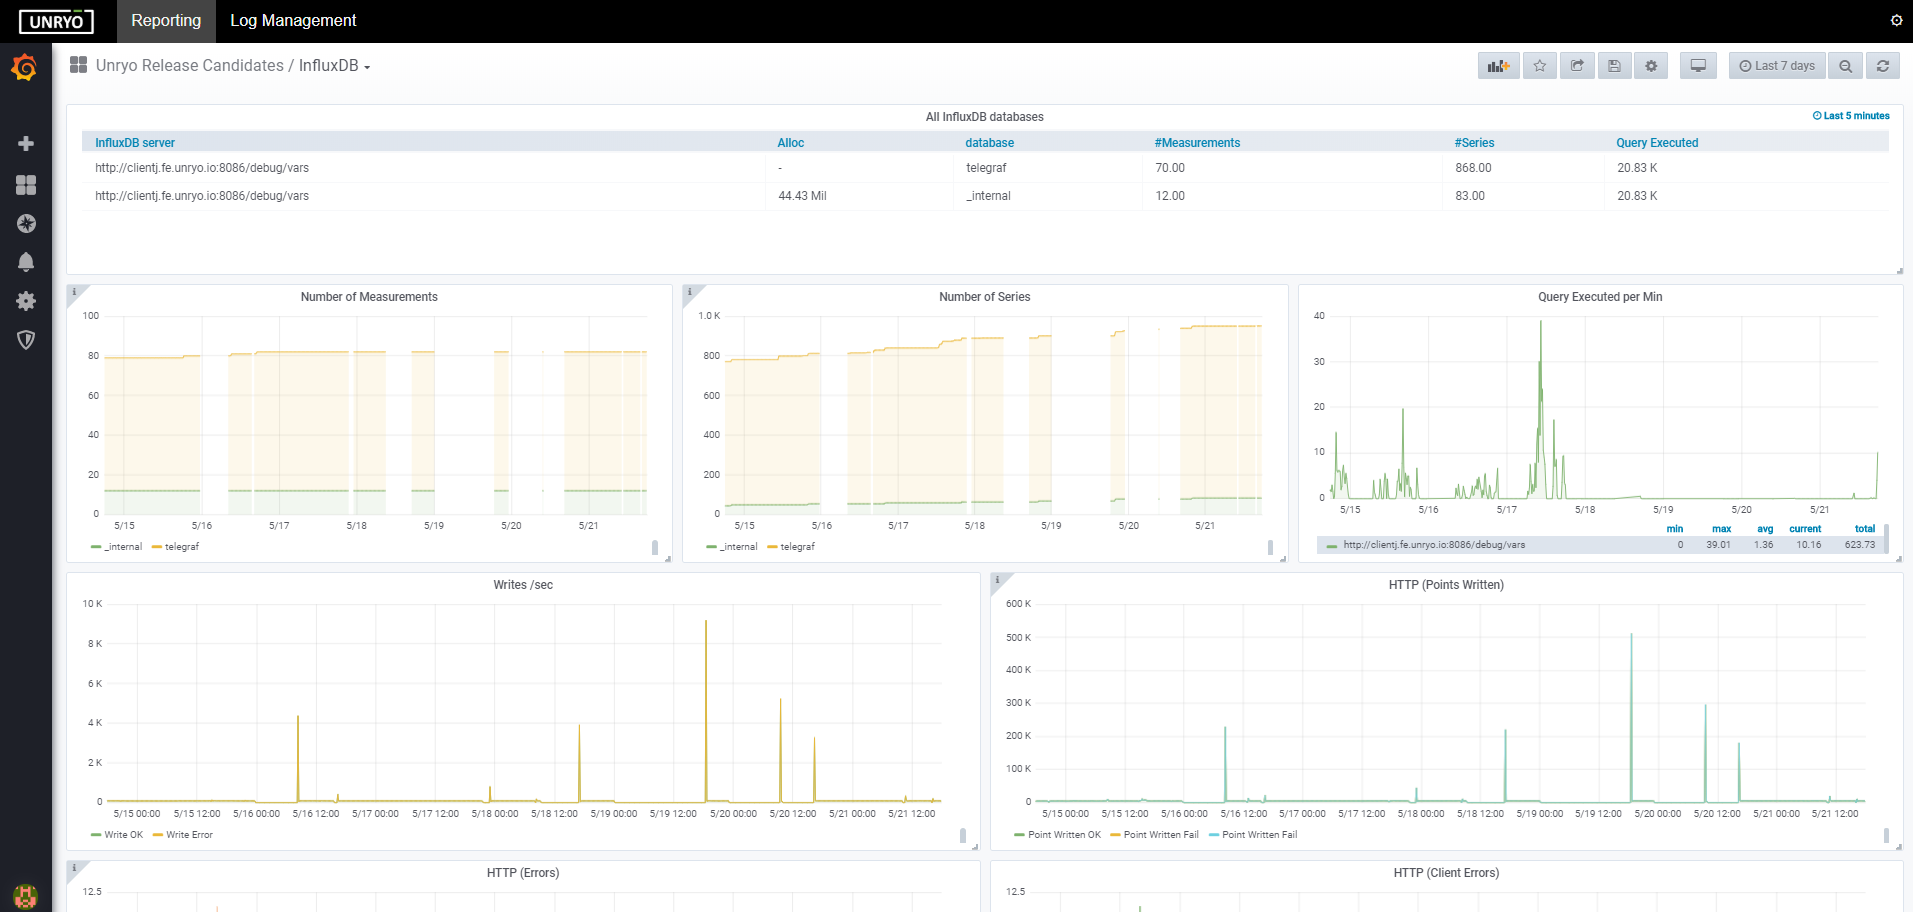Screen dimensions: 1913x912
Task: Toggle _internal series in Number of Measurements
Action: (x=123, y=547)
